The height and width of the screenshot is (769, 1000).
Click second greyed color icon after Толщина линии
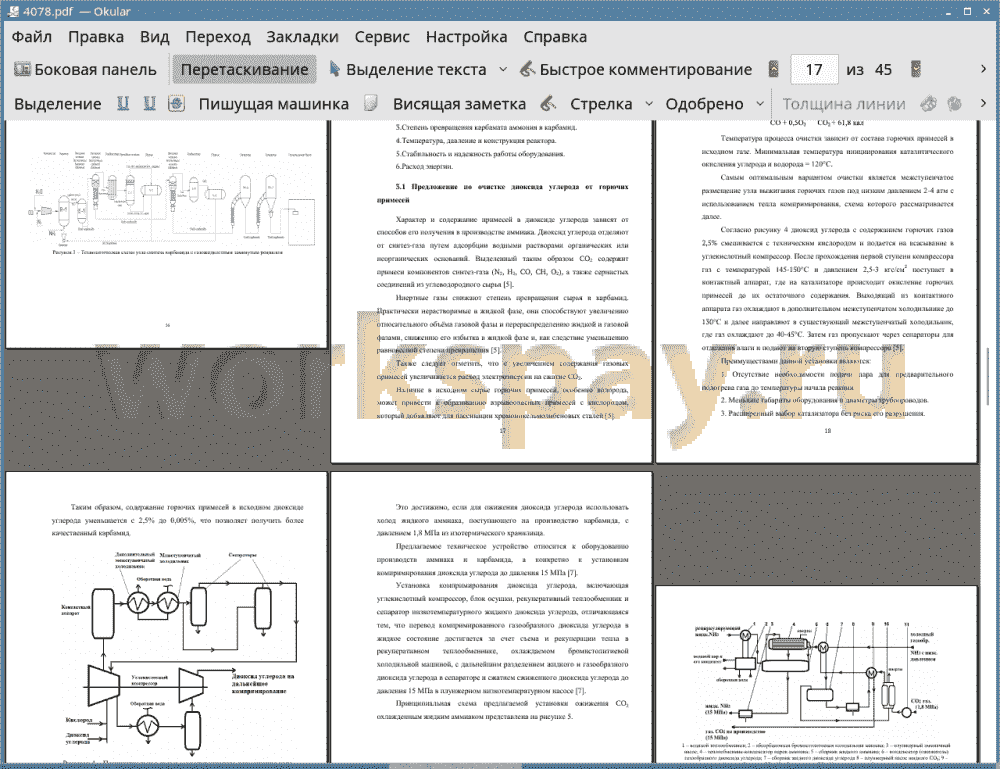point(955,104)
